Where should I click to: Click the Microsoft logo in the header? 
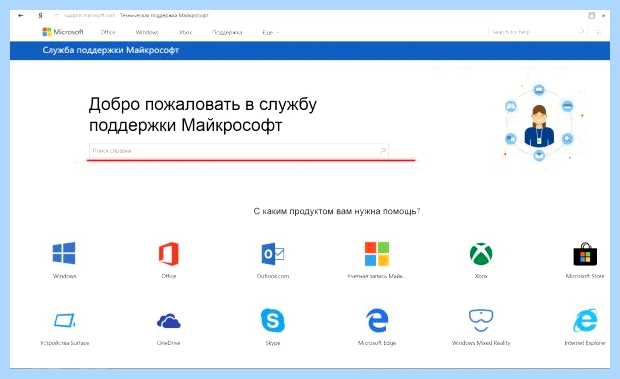tap(63, 32)
